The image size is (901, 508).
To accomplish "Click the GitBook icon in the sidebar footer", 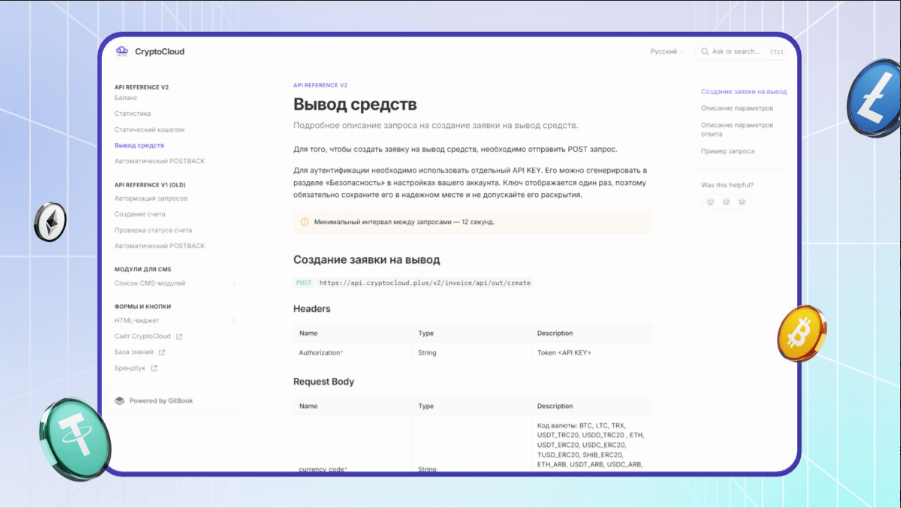I will tap(120, 401).
